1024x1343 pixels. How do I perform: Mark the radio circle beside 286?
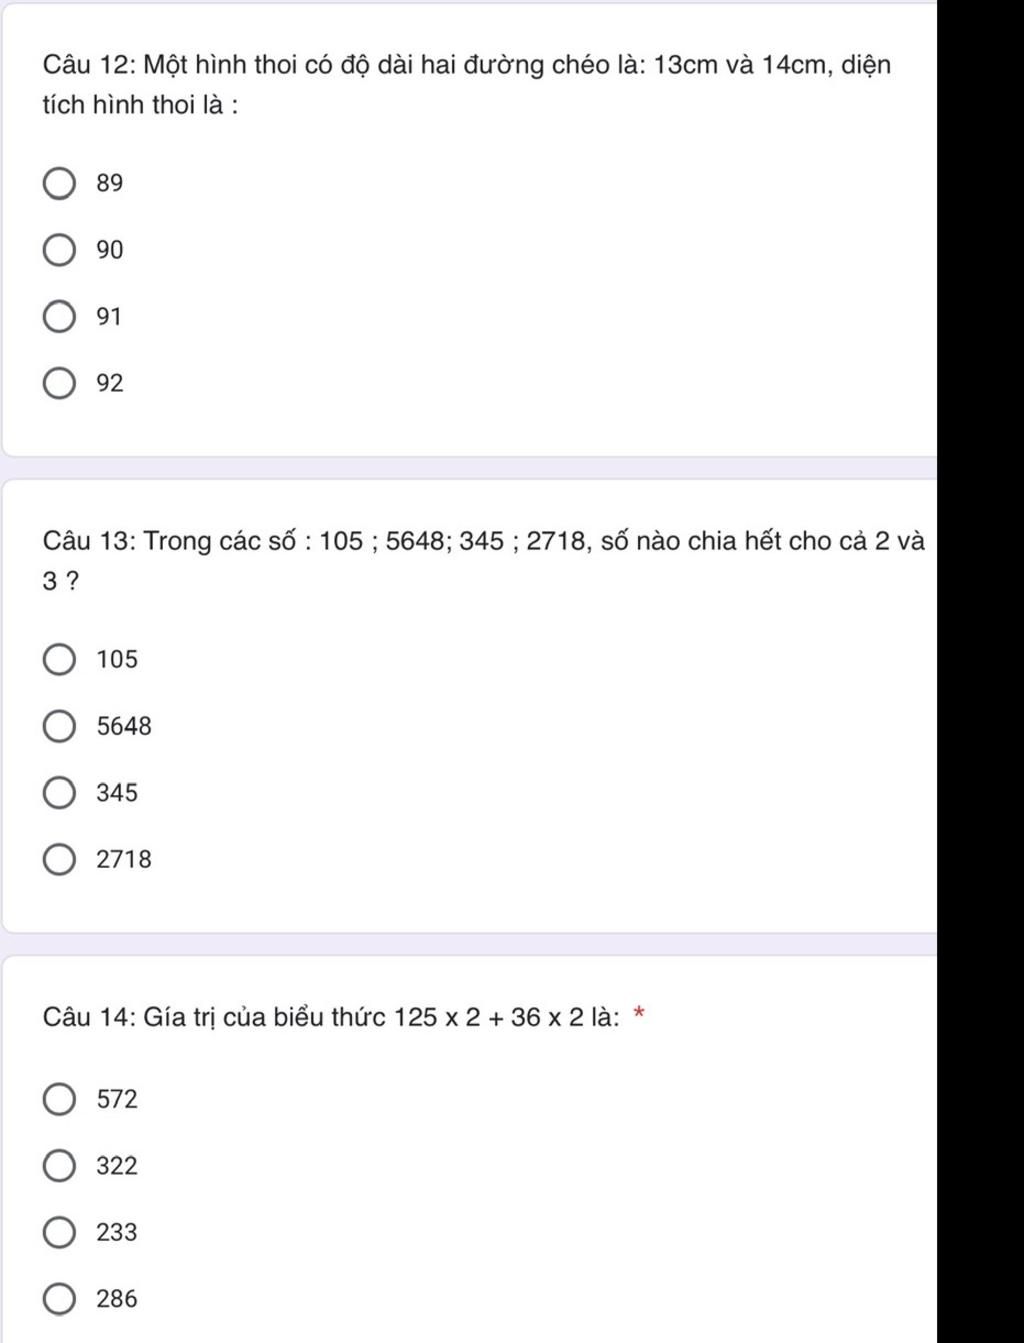[x=59, y=1300]
